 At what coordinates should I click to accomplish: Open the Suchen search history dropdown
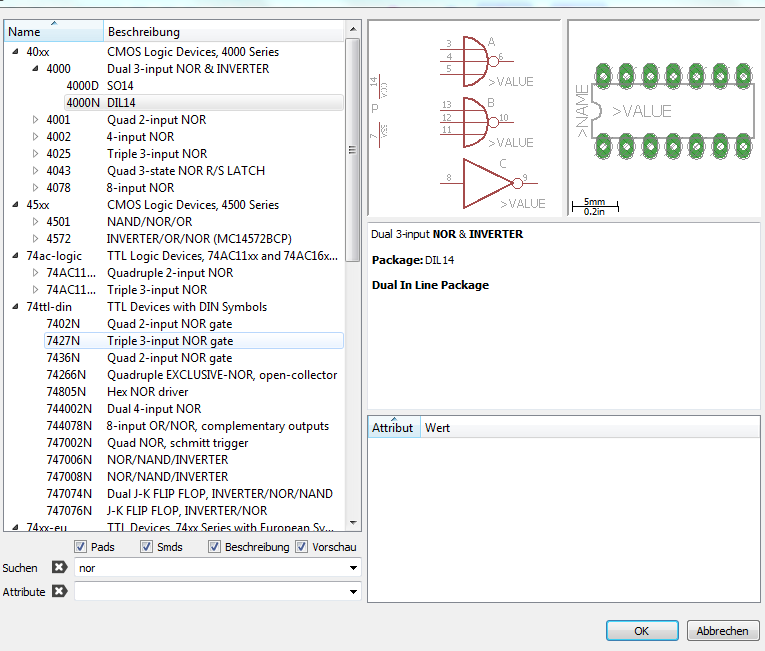pyautogui.click(x=353, y=568)
